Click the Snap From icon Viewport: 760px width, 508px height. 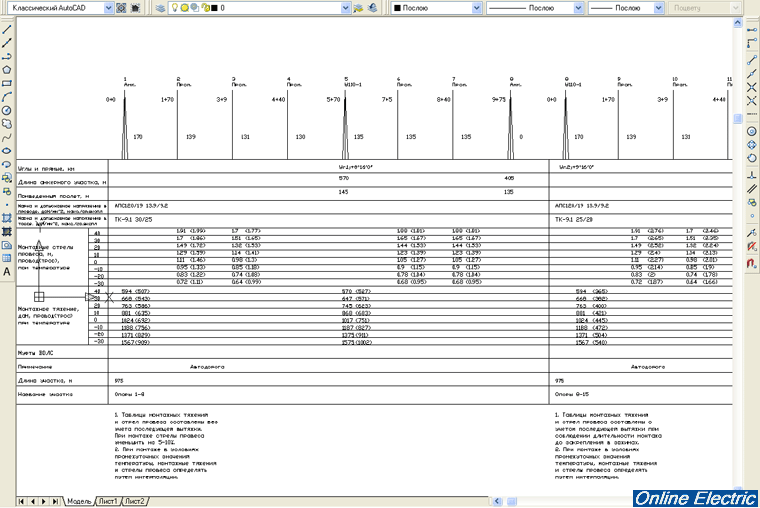coord(752,44)
